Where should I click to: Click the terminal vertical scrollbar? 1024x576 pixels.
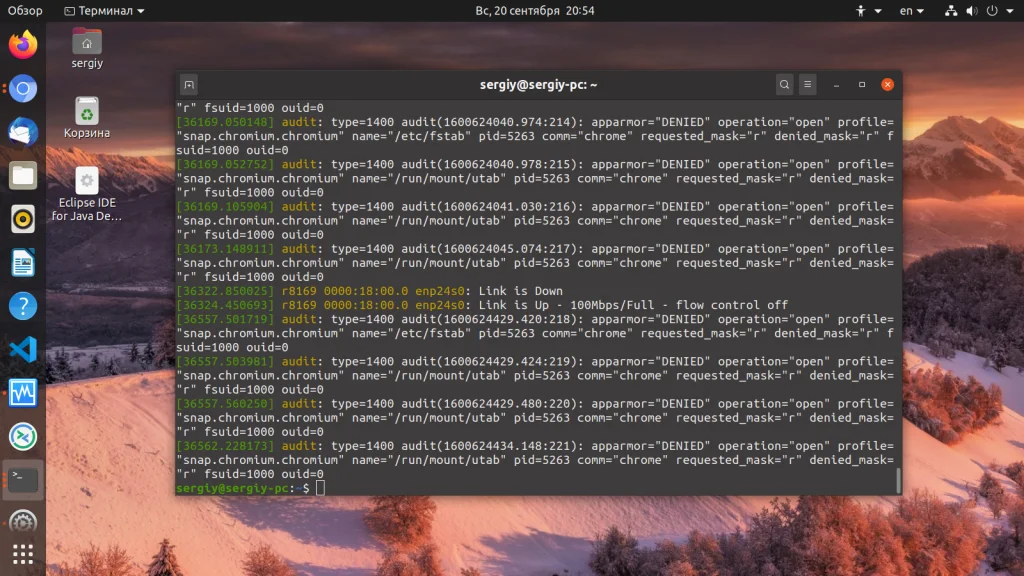click(x=899, y=481)
